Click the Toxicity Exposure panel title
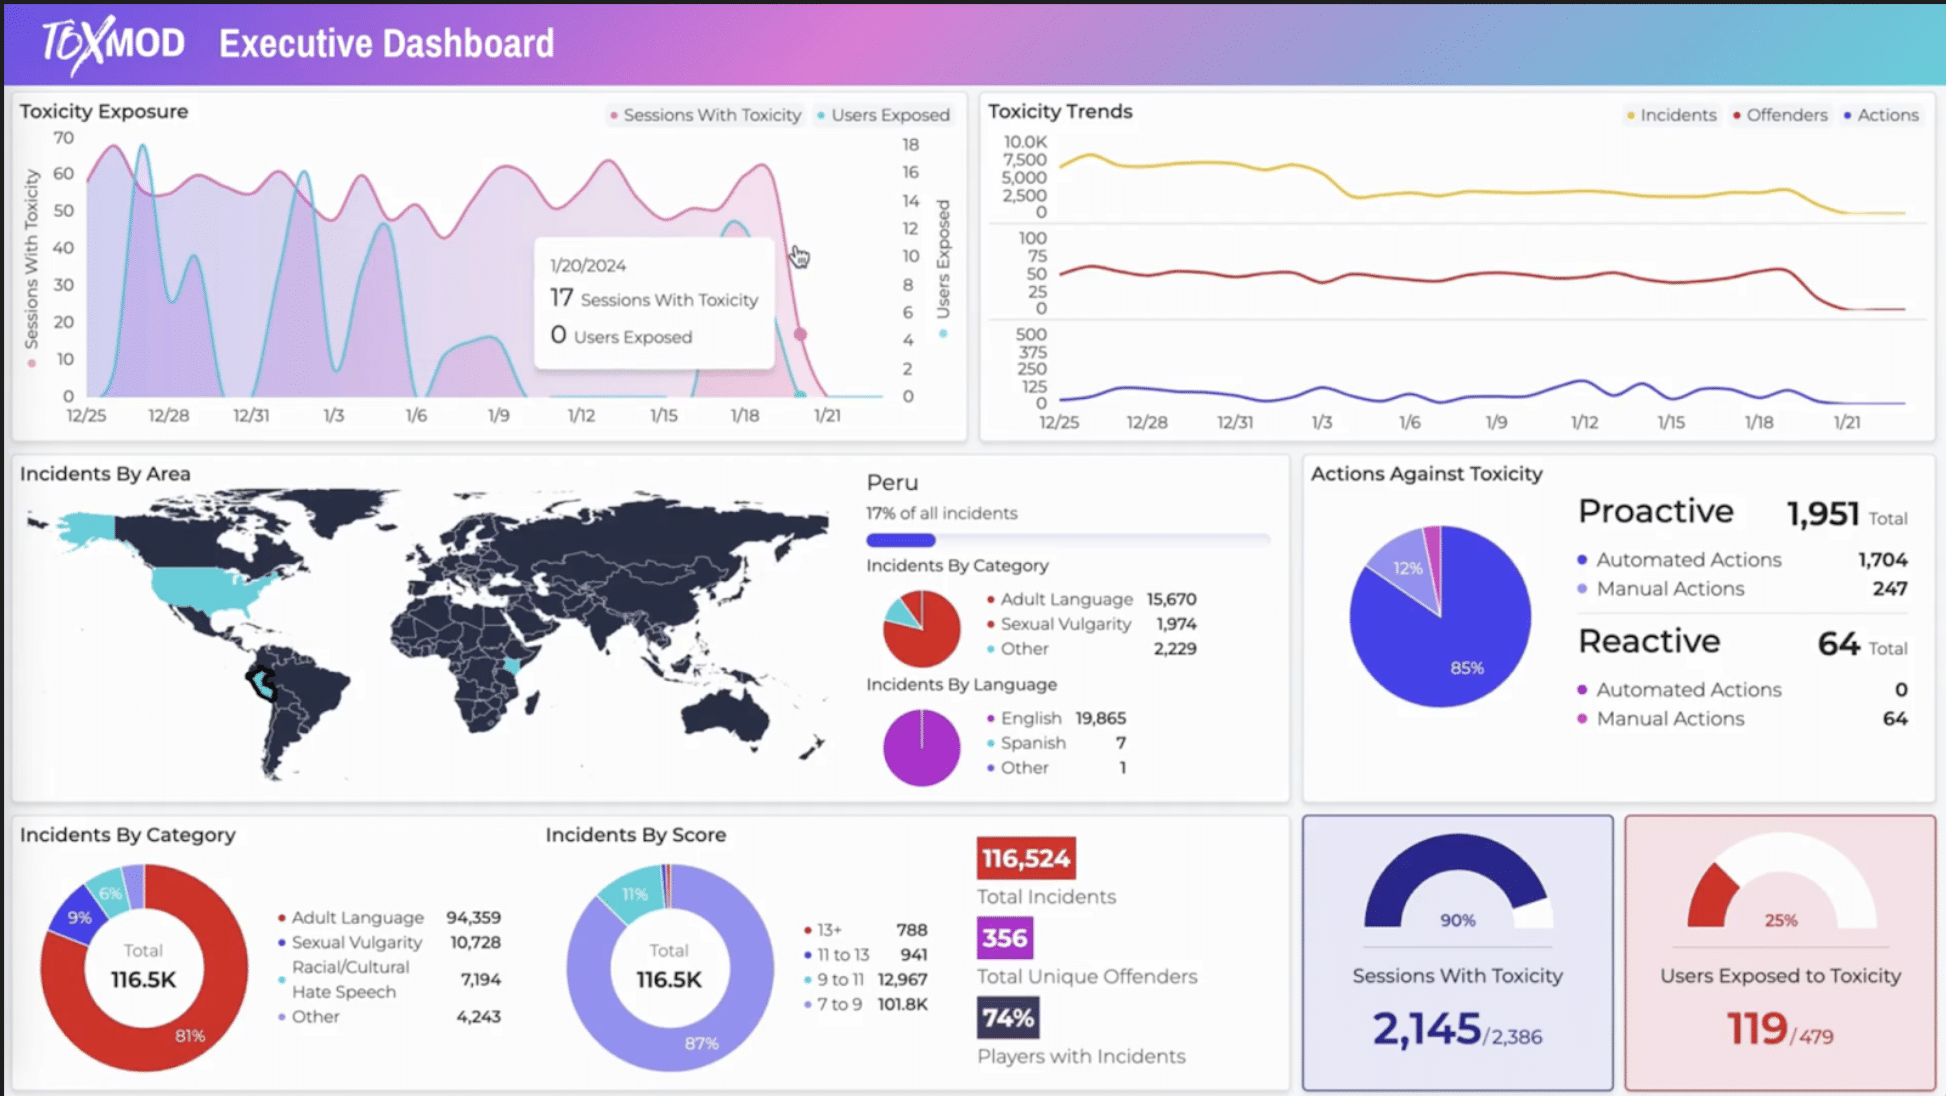 [104, 111]
